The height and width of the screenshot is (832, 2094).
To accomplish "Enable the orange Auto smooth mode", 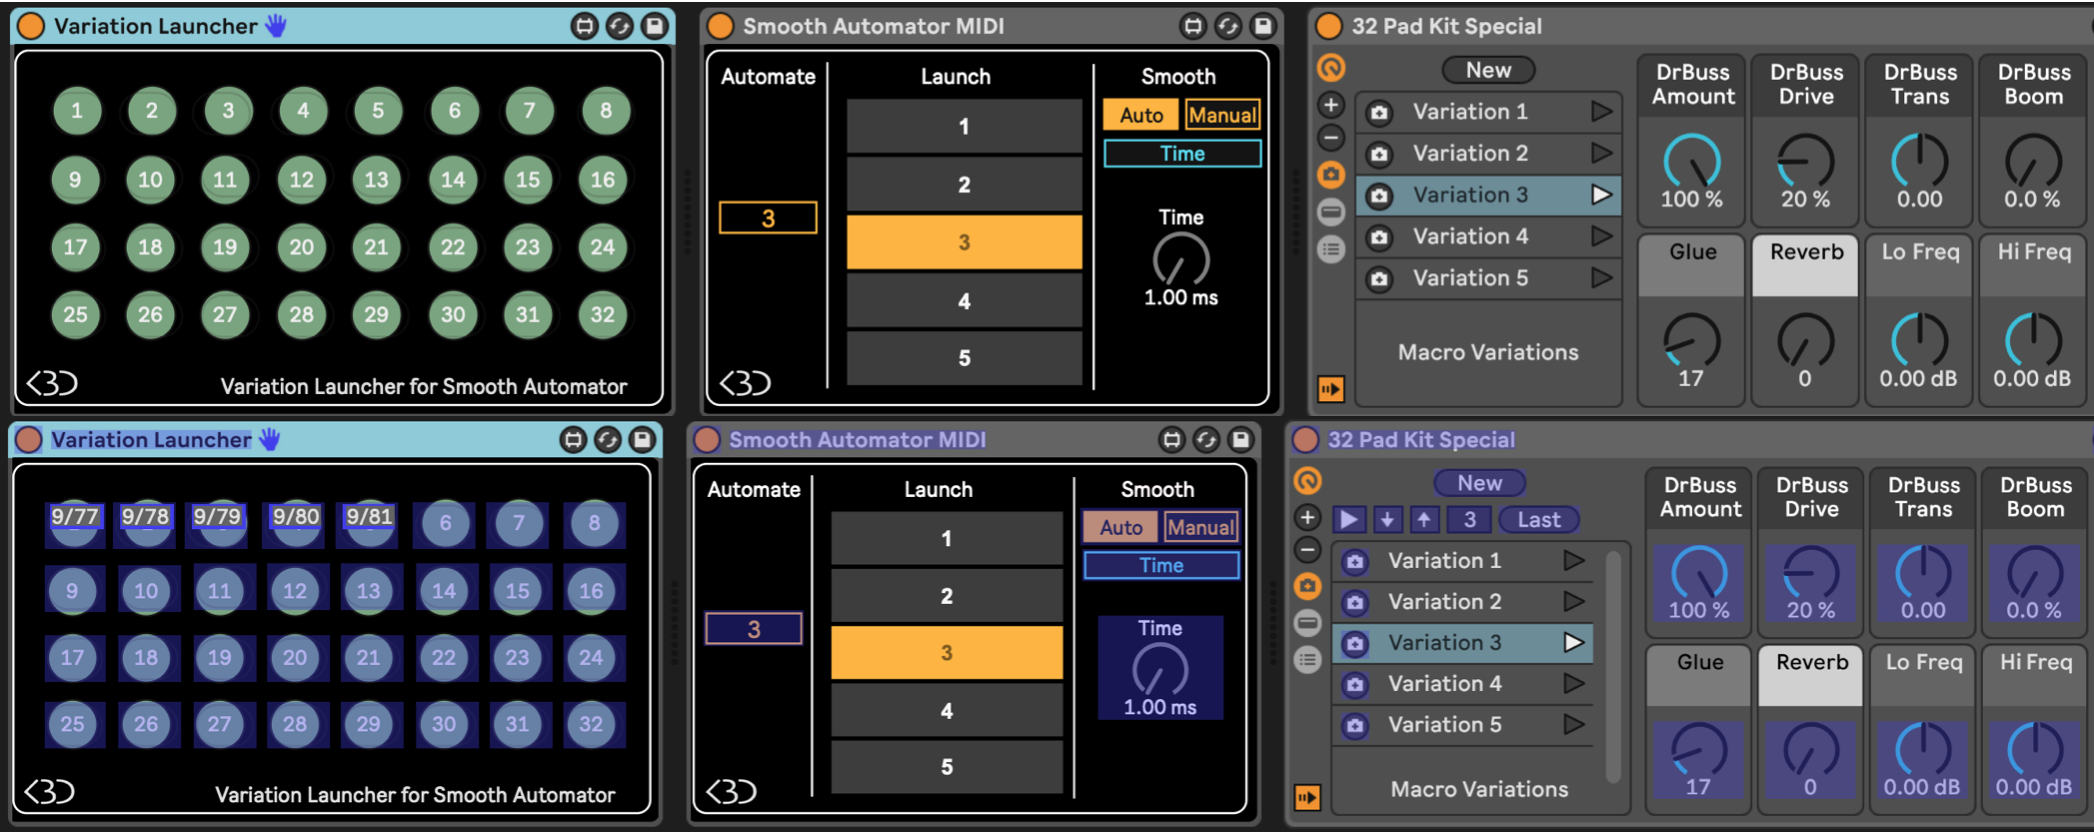I will point(1141,115).
